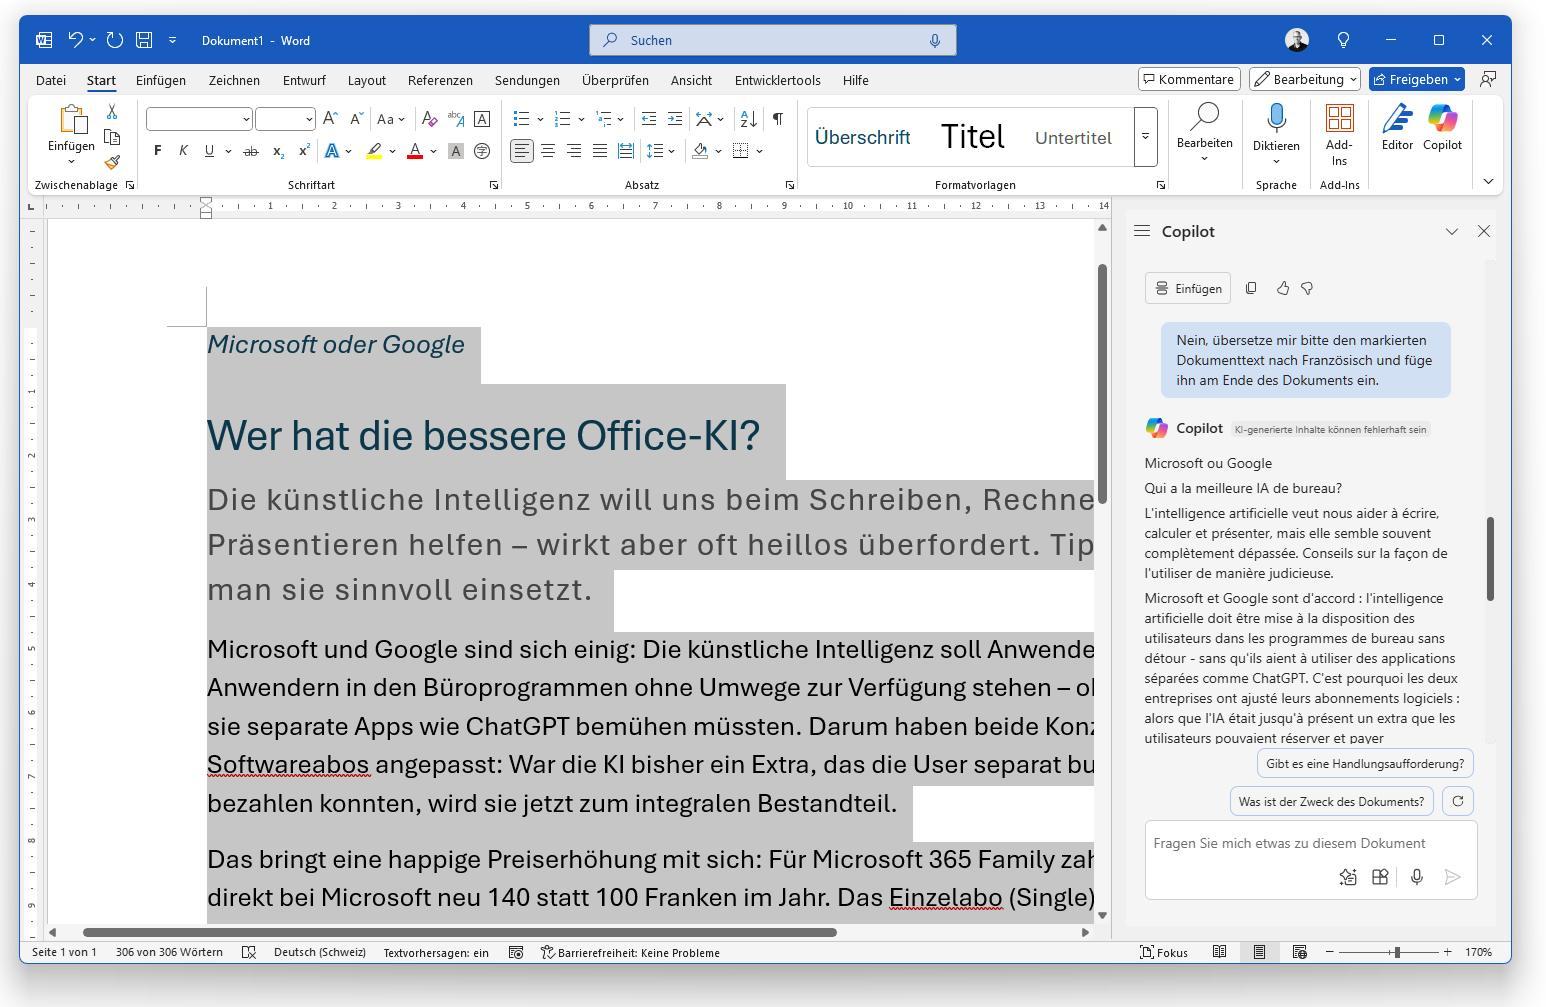The image size is (1546, 1007).
Task: Click the Kommentare button
Action: point(1189,79)
